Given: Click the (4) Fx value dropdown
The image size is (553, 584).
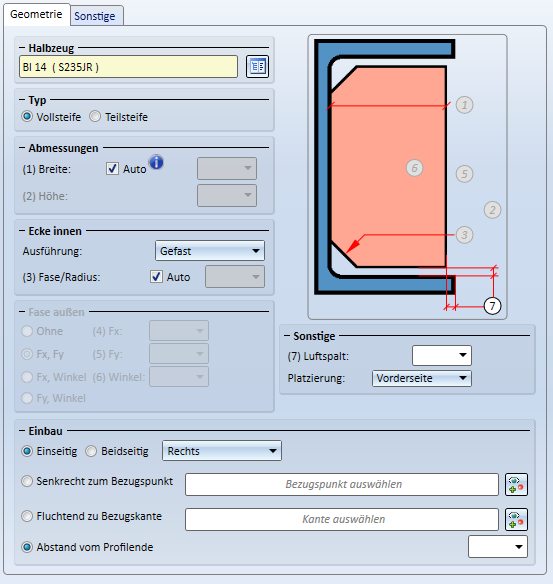Looking at the screenshot, I should point(179,331).
